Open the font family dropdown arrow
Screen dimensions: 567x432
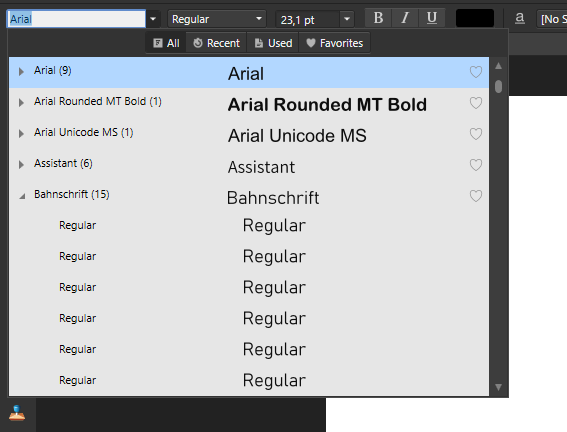point(153,19)
